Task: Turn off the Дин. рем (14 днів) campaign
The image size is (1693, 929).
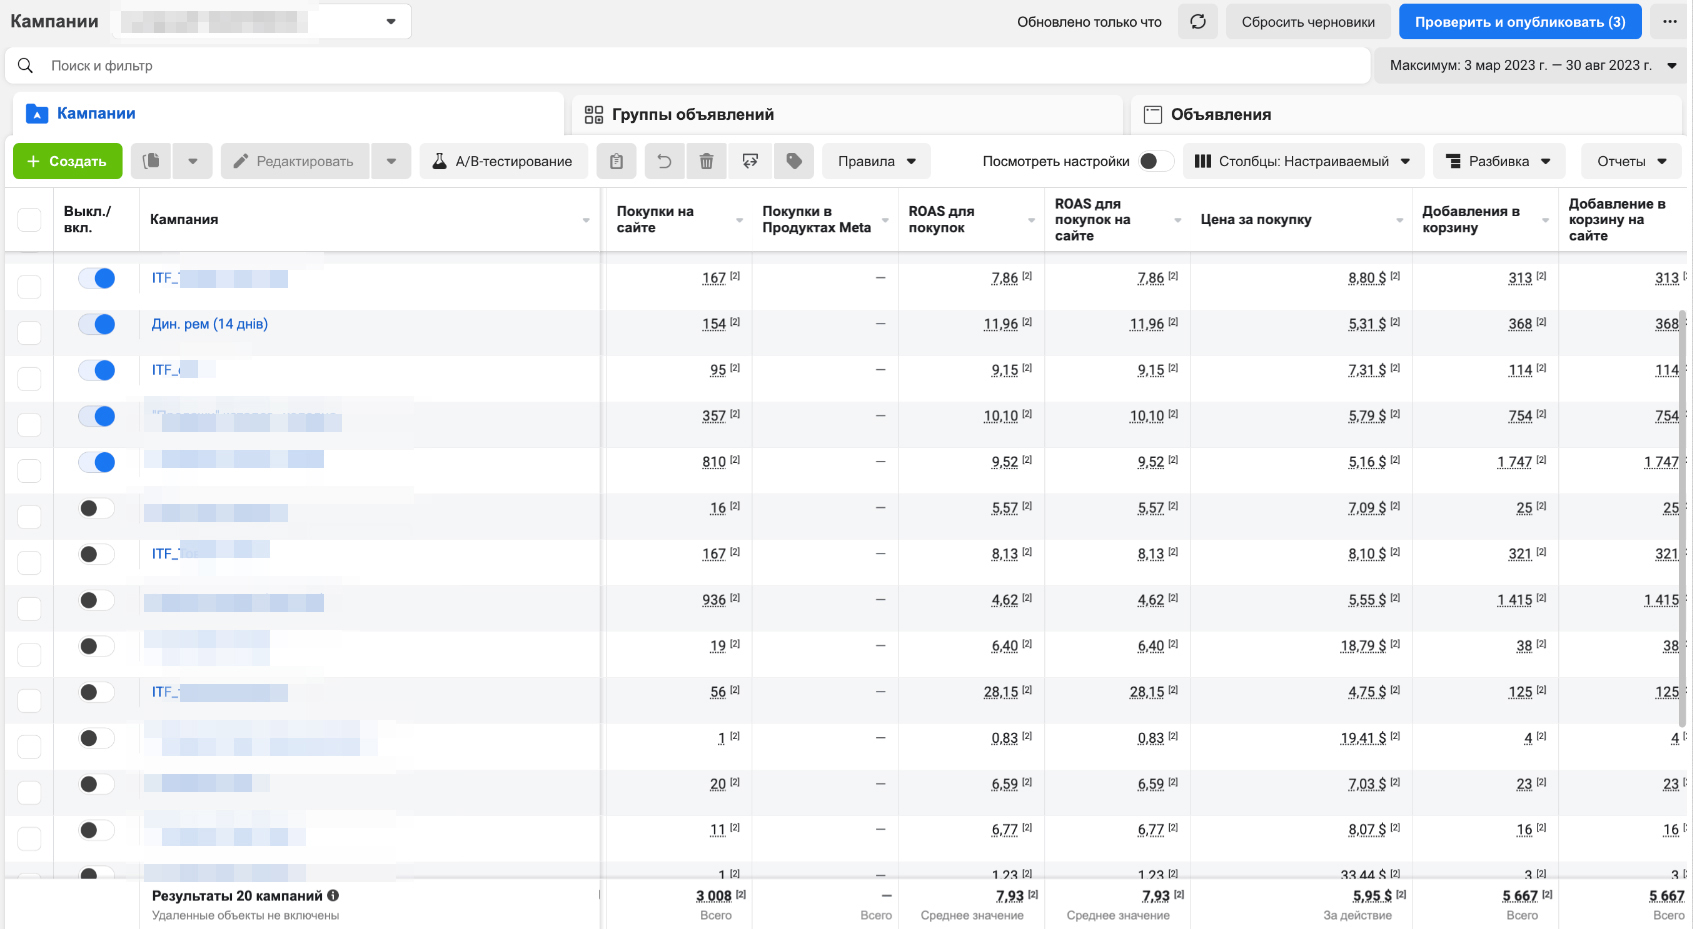Action: [x=97, y=324]
